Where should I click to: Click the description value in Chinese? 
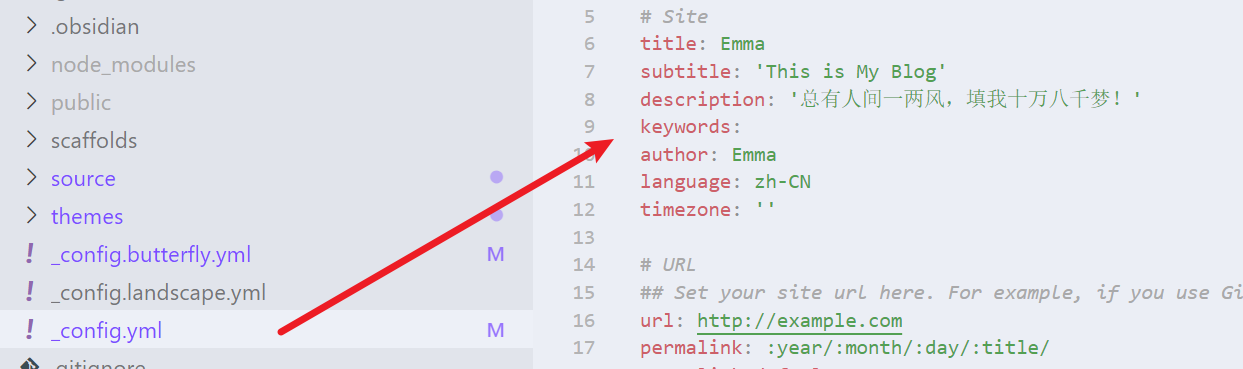tap(965, 99)
